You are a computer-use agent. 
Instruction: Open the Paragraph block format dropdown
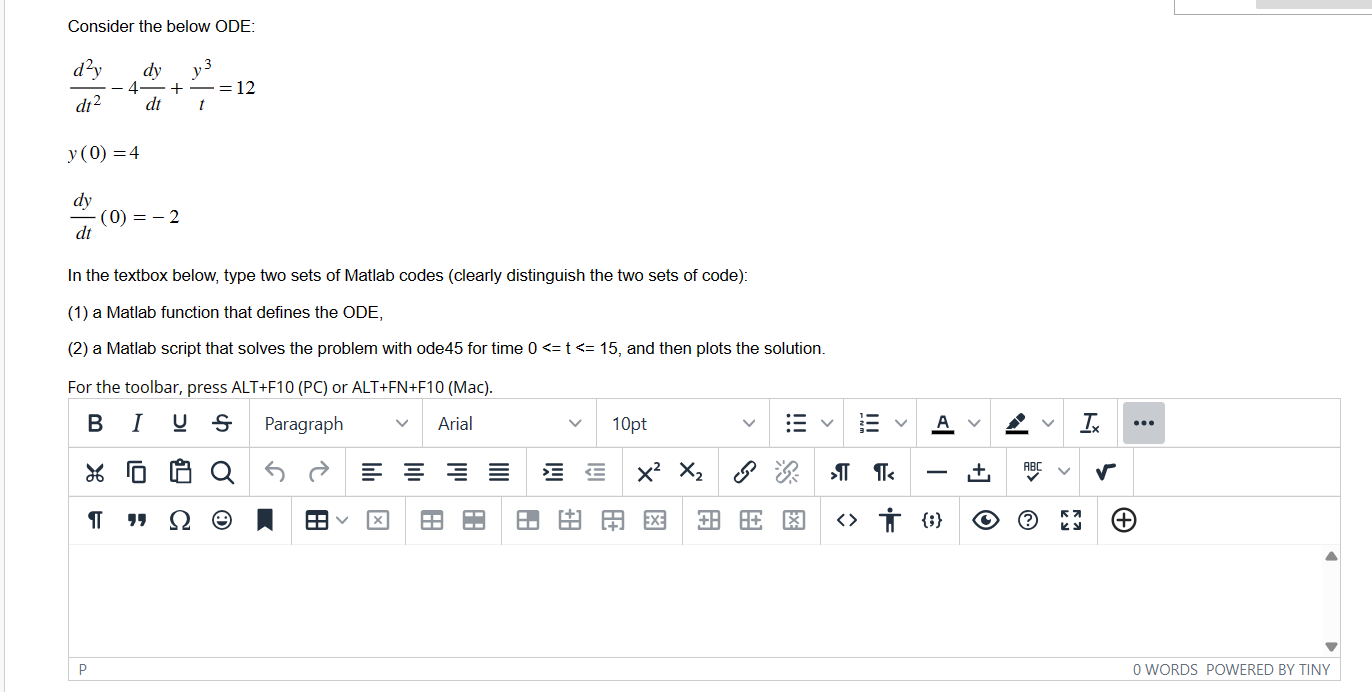point(336,424)
